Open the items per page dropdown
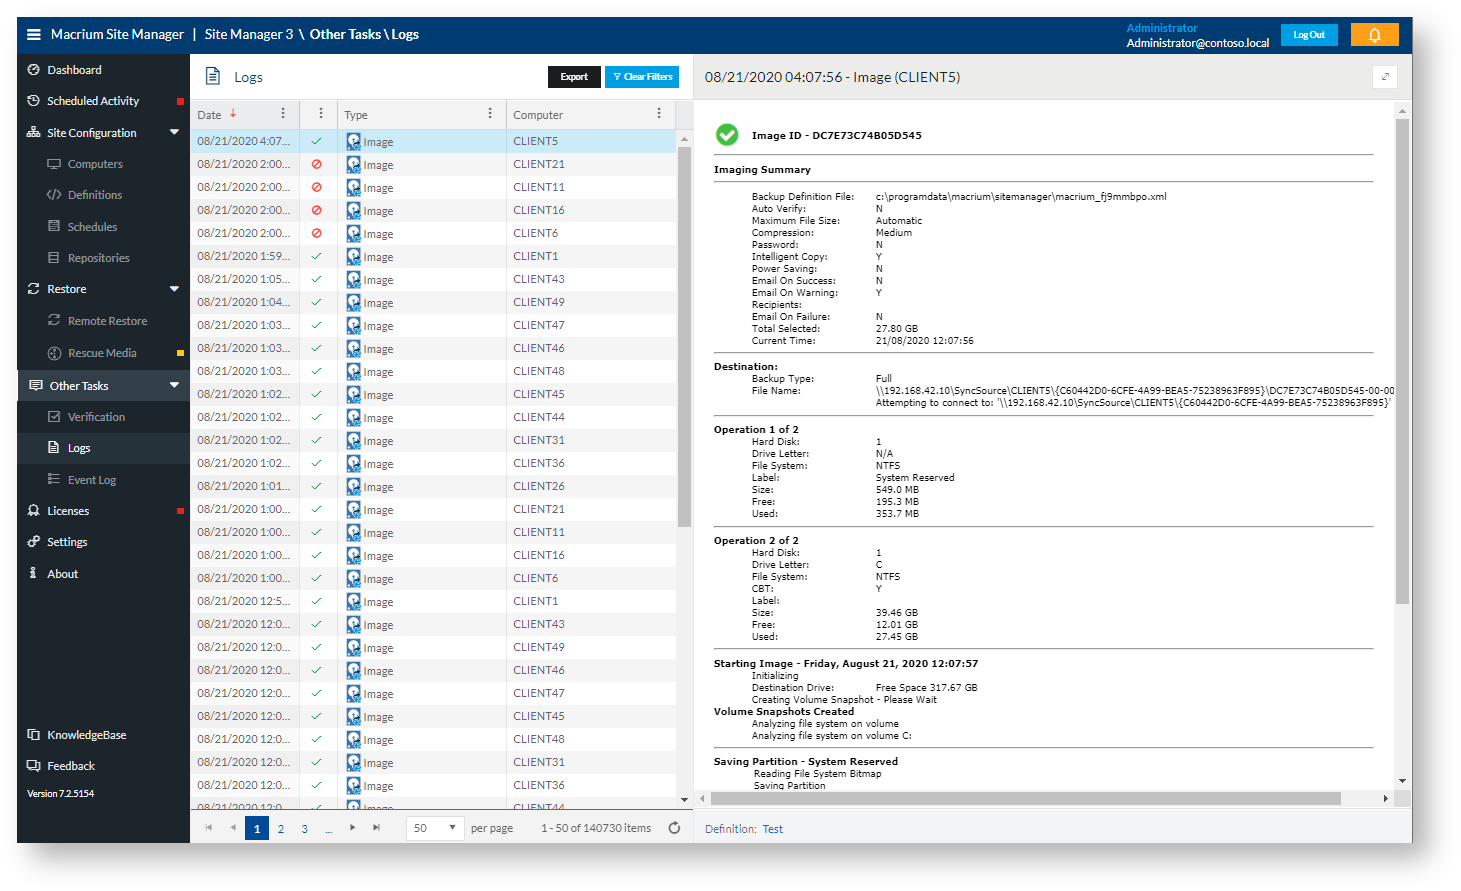The image size is (1461, 891). (435, 828)
